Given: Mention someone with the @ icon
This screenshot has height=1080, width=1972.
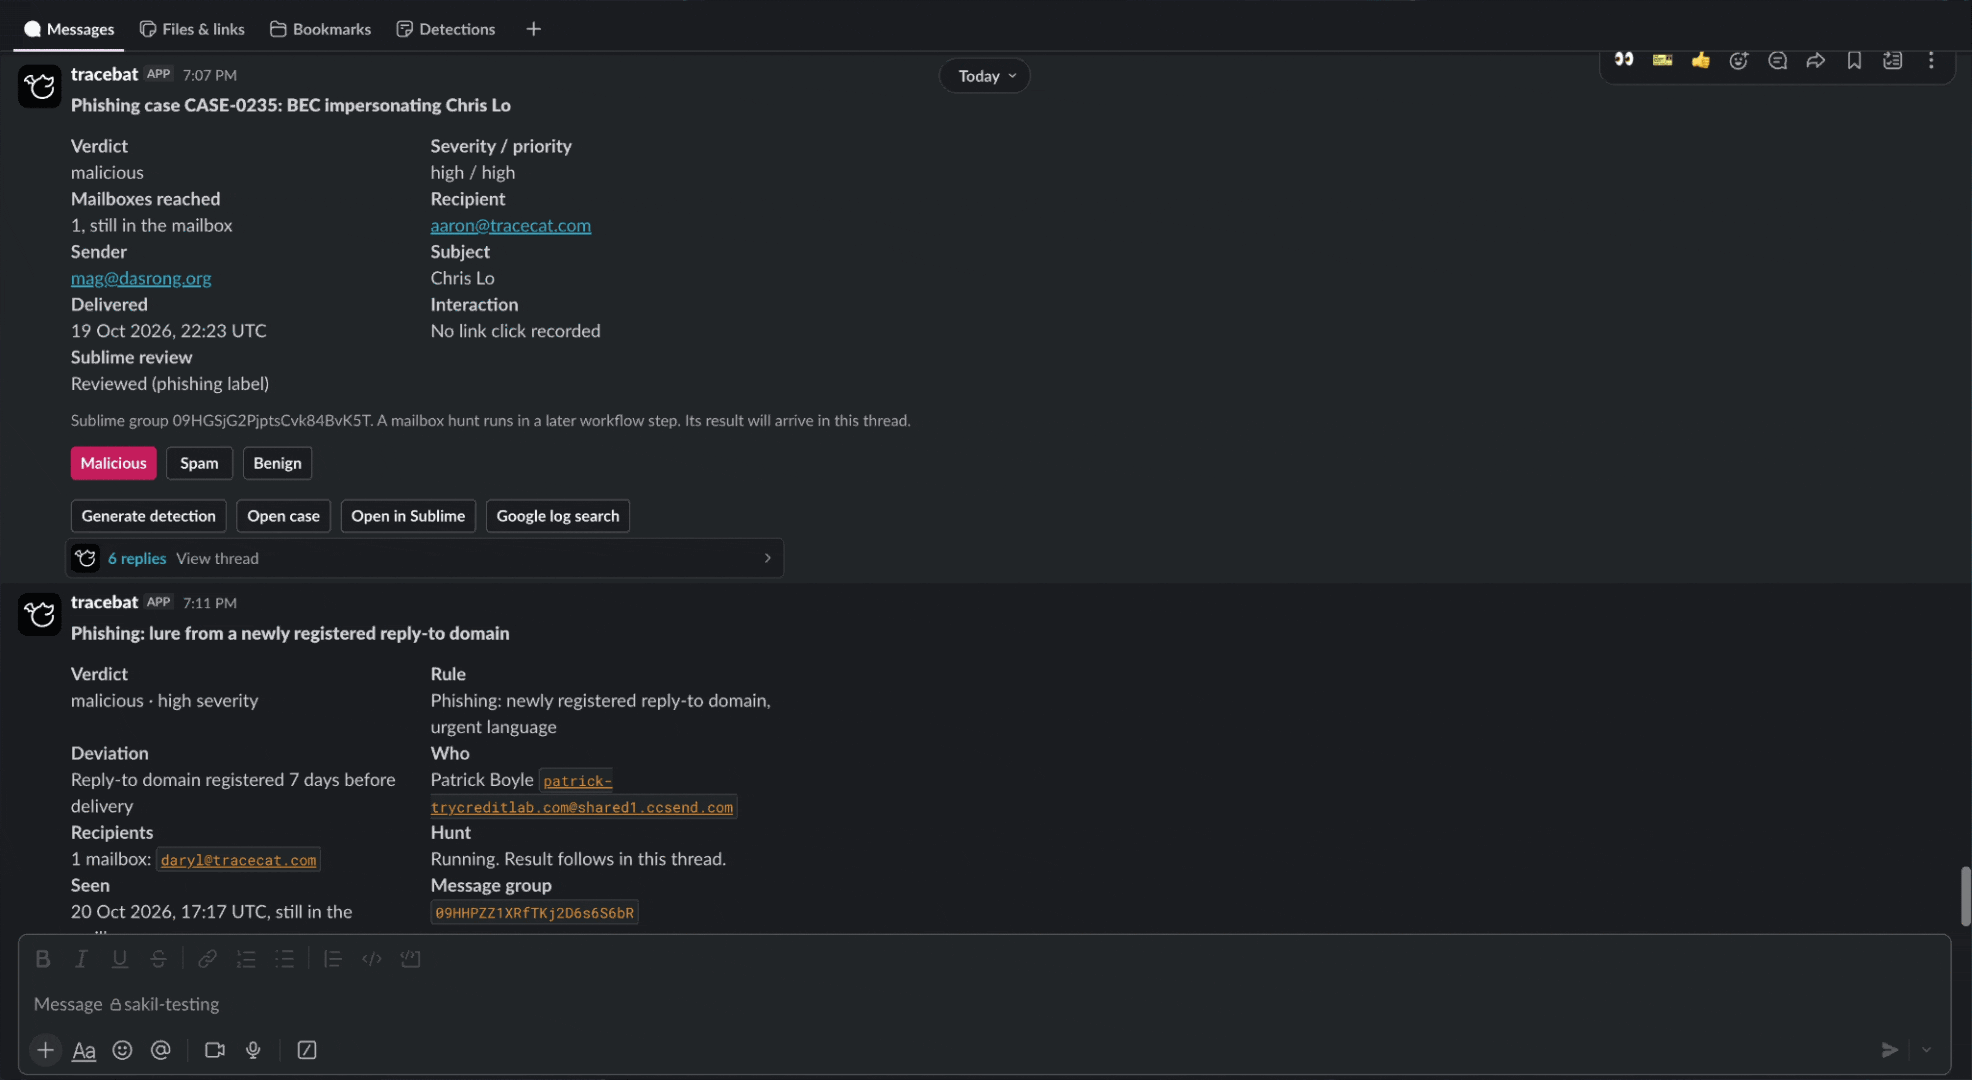Looking at the screenshot, I should click(160, 1050).
